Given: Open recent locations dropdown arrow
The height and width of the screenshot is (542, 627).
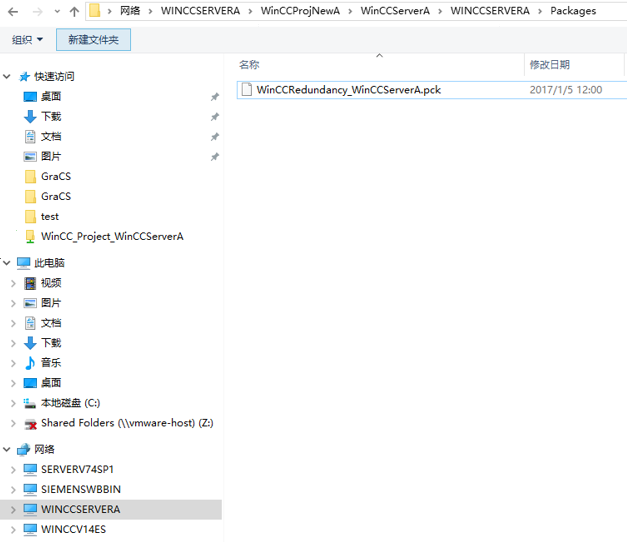Looking at the screenshot, I should (57, 12).
